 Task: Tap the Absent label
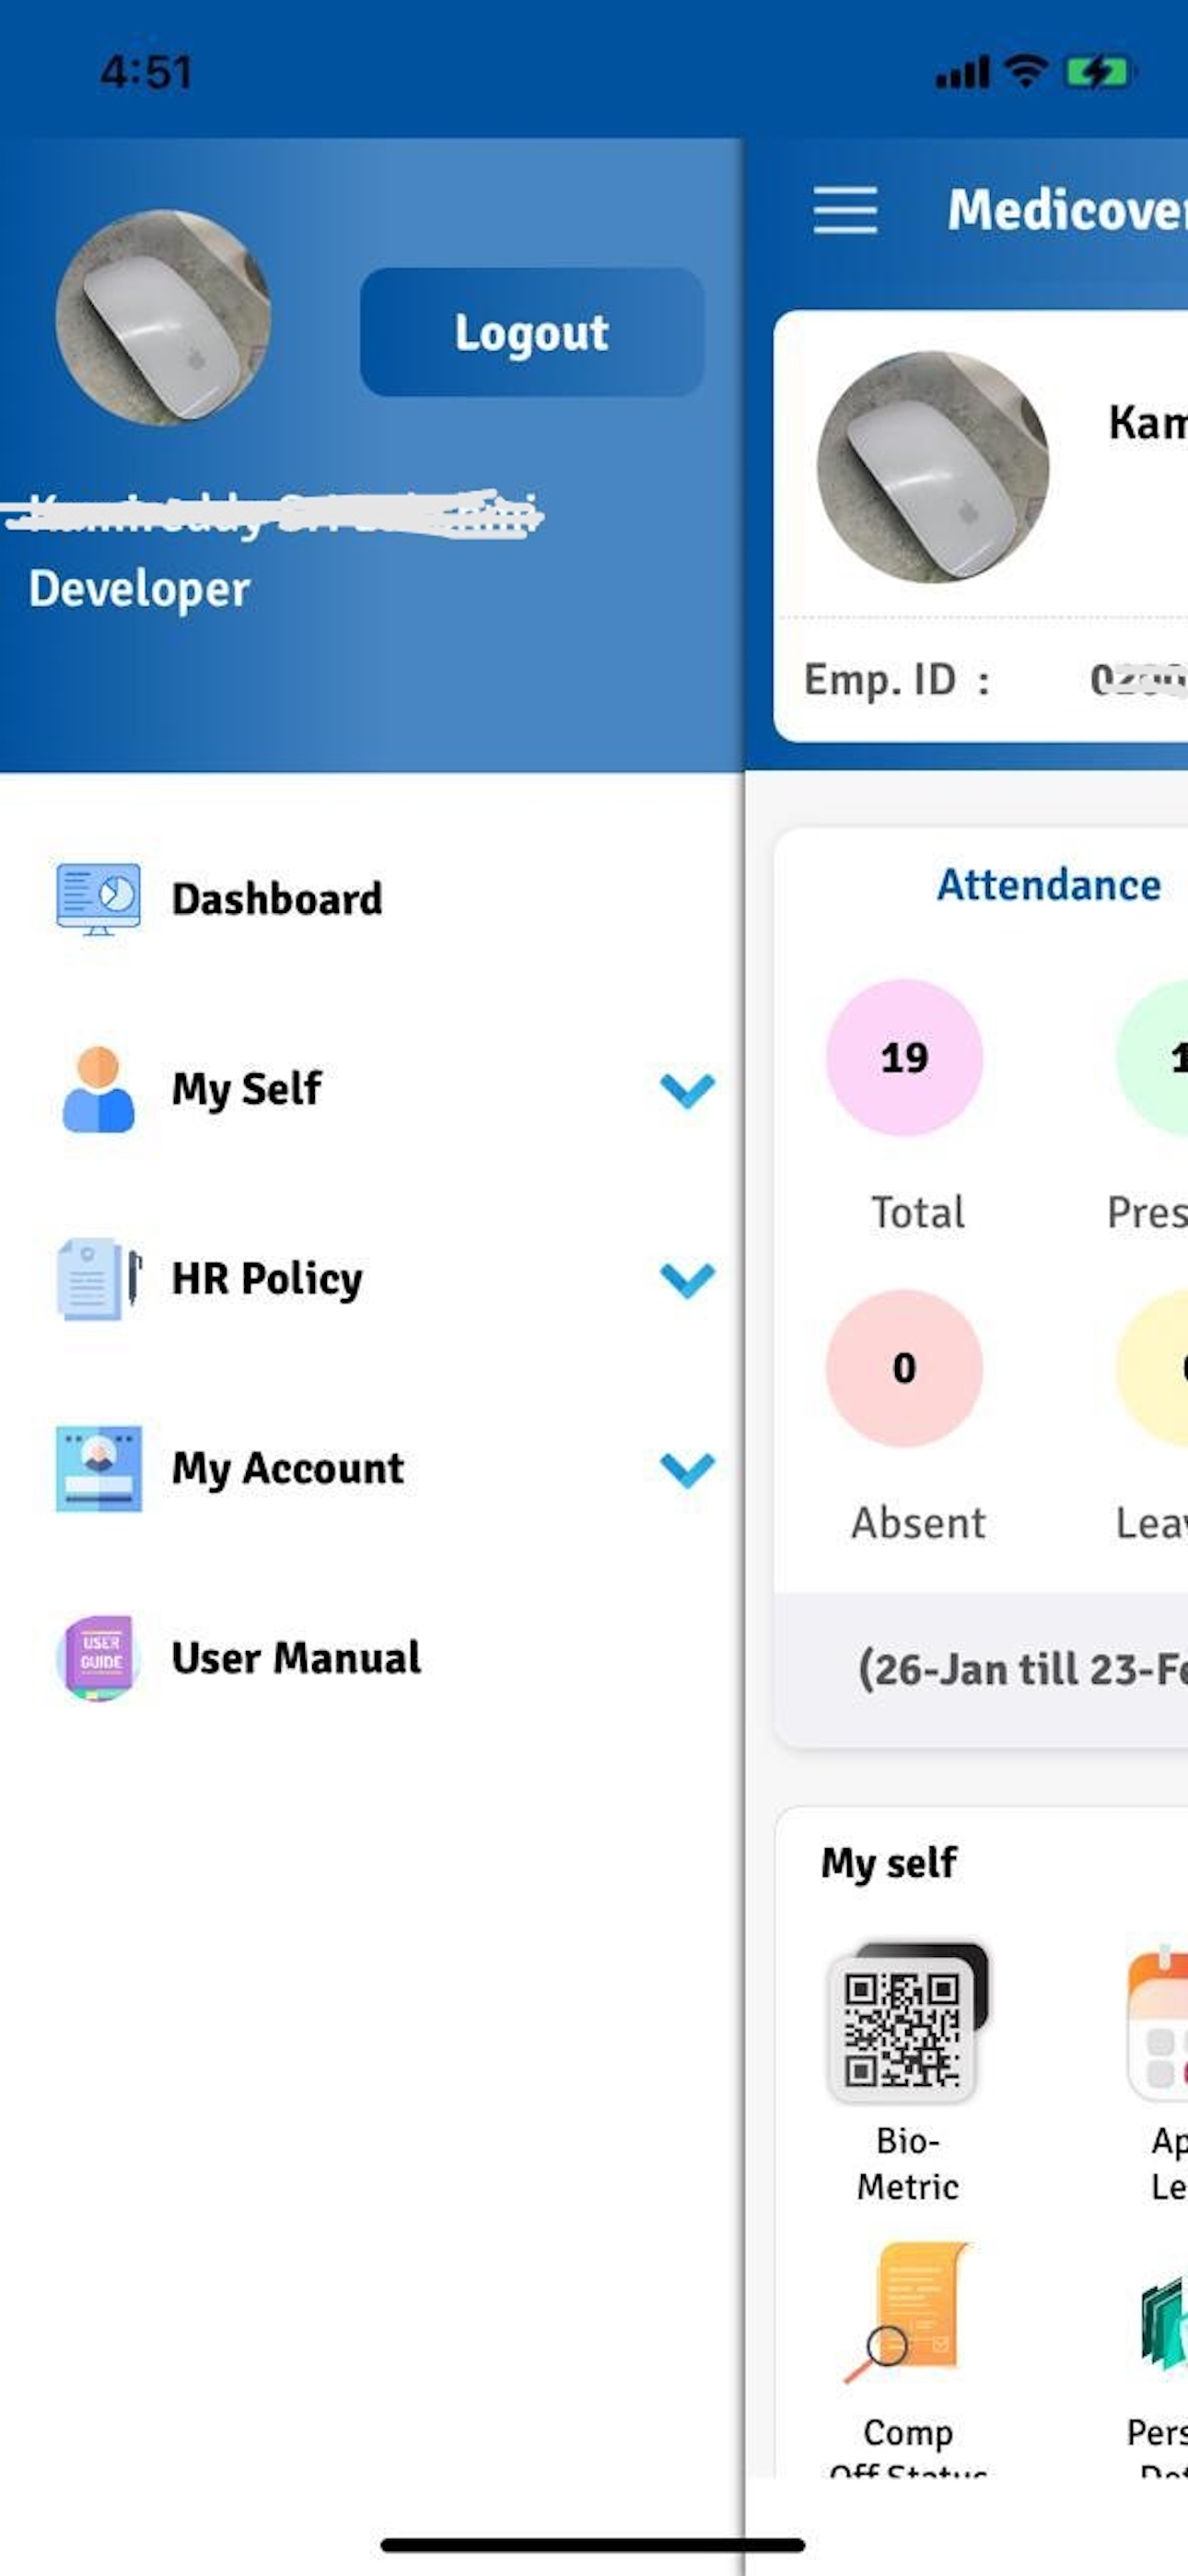[x=918, y=1522]
